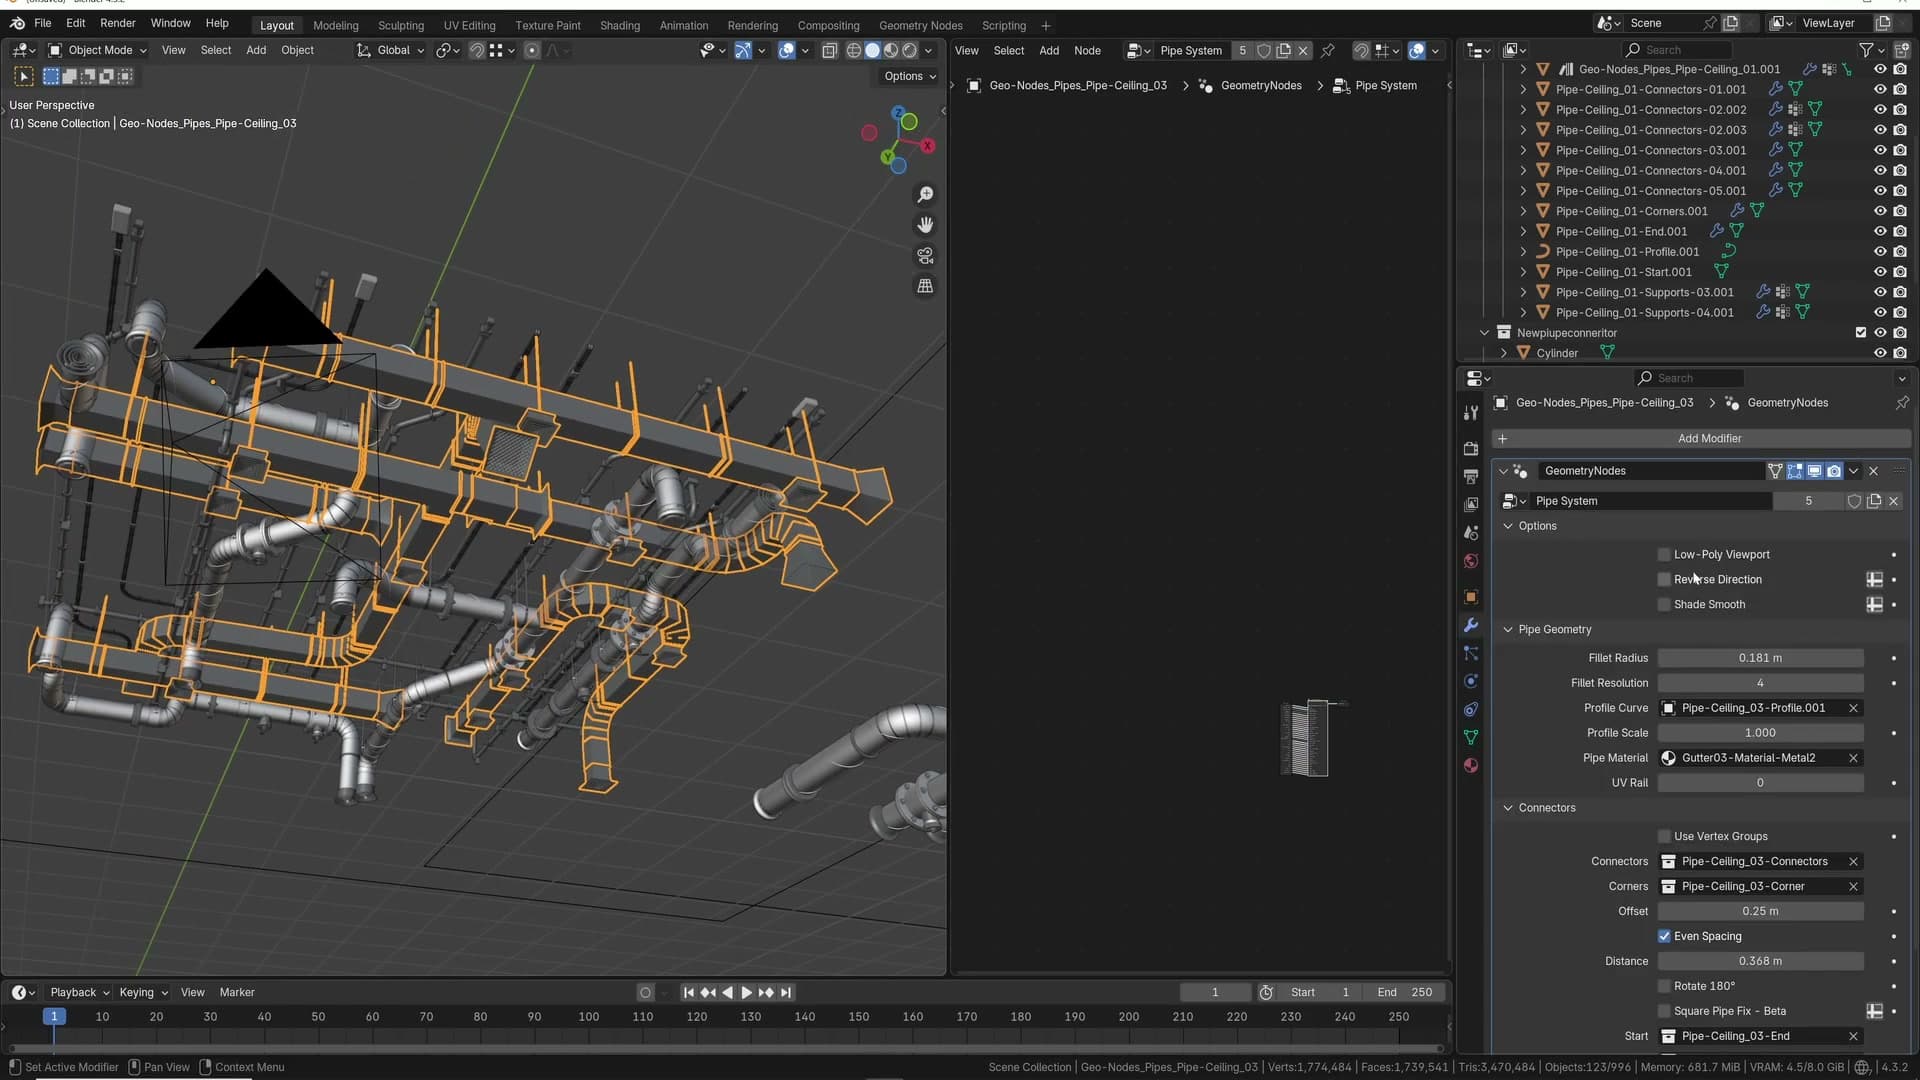Open viewport Options dropdown

coord(909,76)
